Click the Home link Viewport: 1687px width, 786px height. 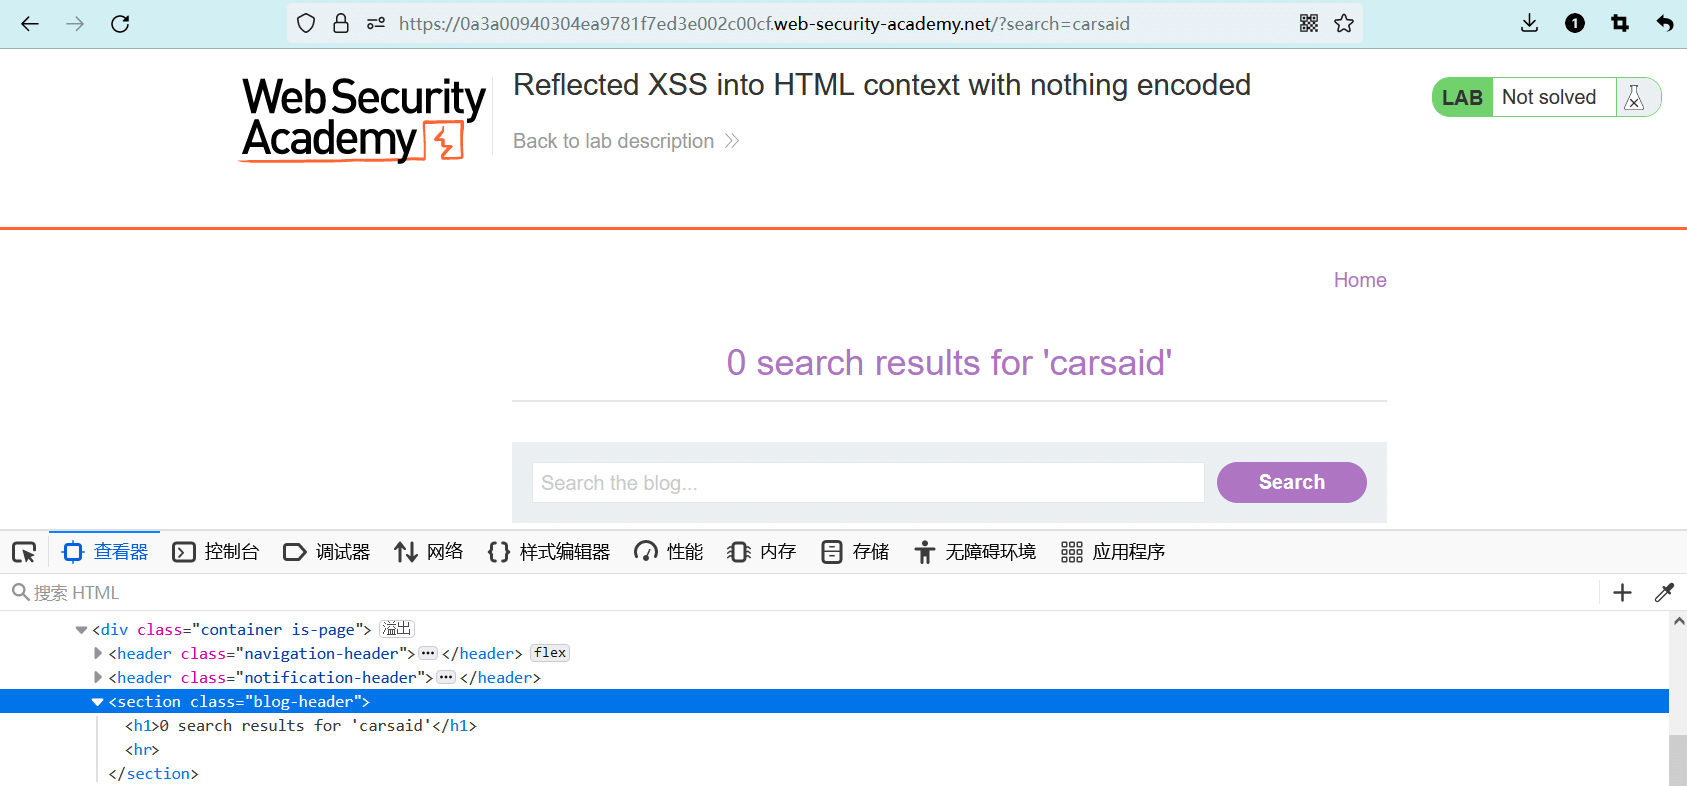[1359, 280]
